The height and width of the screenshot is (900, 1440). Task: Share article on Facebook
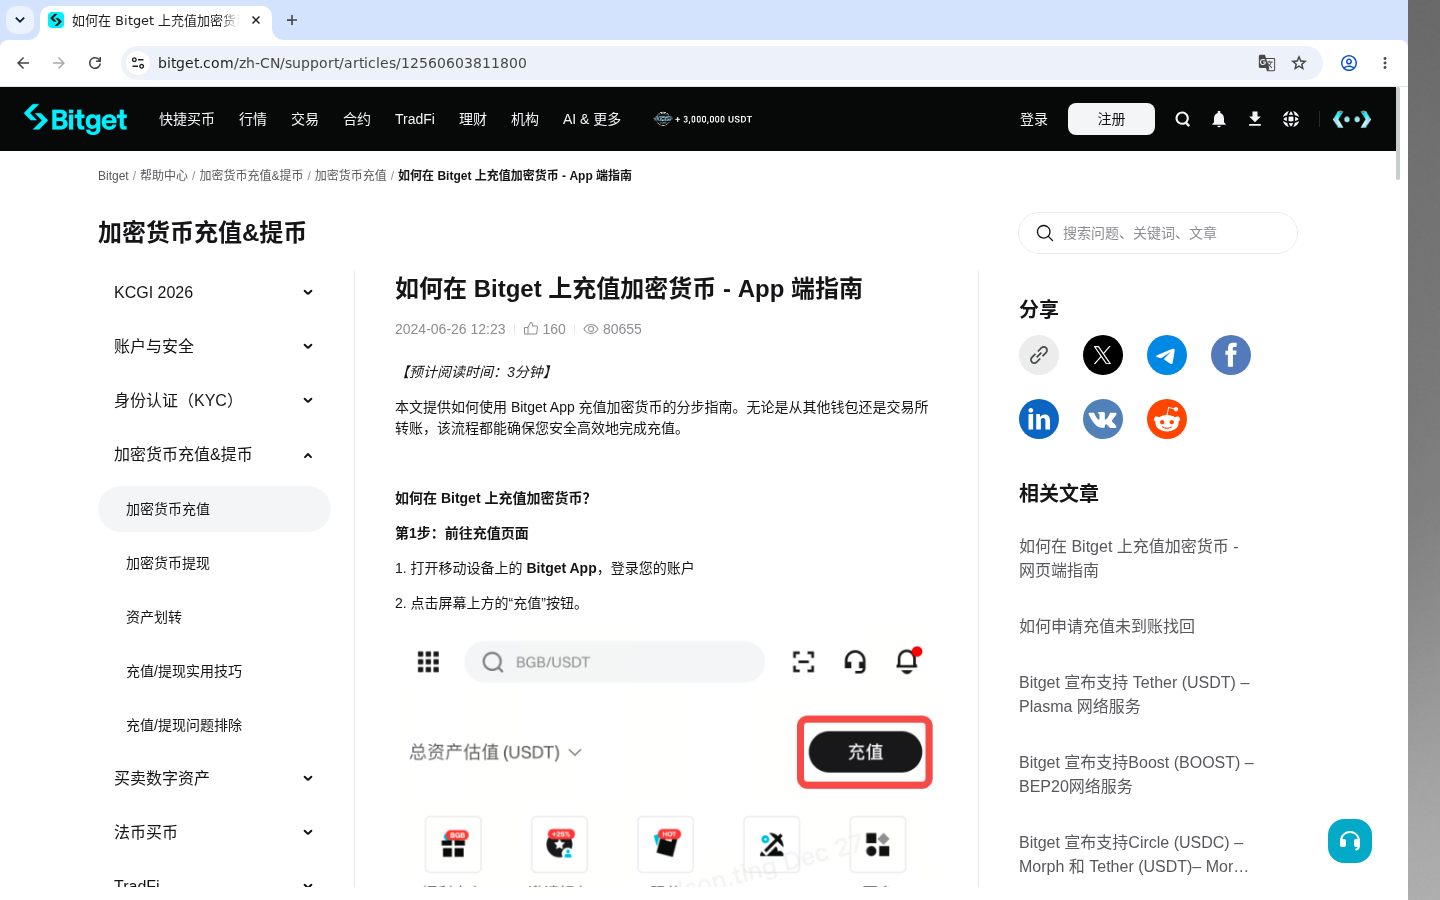tap(1231, 355)
